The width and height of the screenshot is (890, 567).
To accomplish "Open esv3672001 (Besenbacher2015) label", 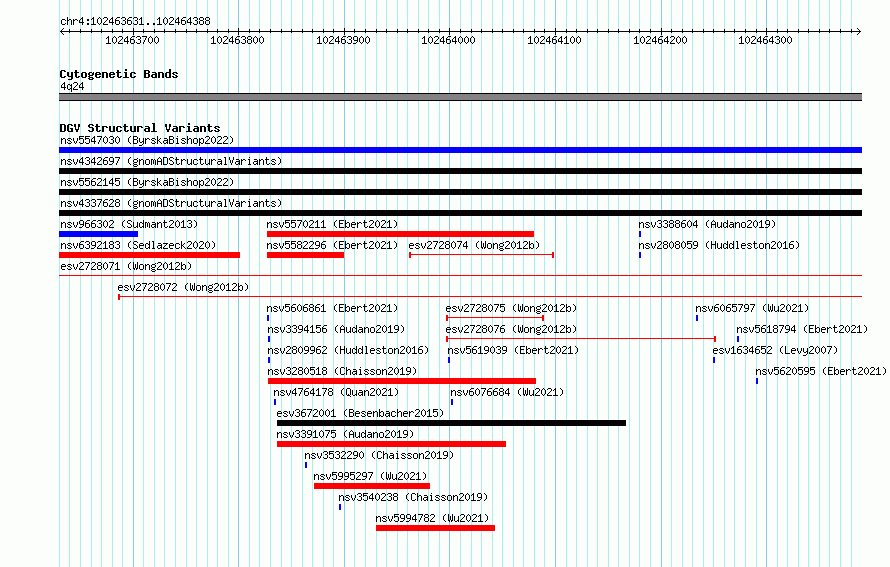I will pyautogui.click(x=360, y=413).
